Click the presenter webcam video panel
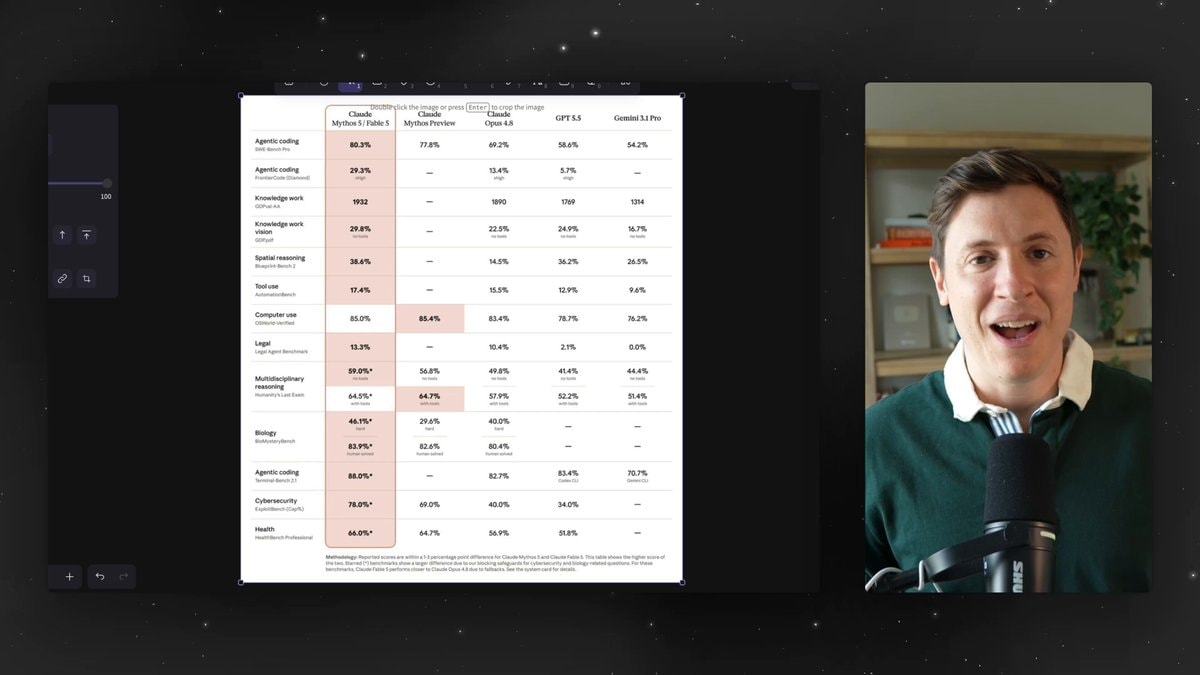The height and width of the screenshot is (675, 1200). click(x=1008, y=337)
